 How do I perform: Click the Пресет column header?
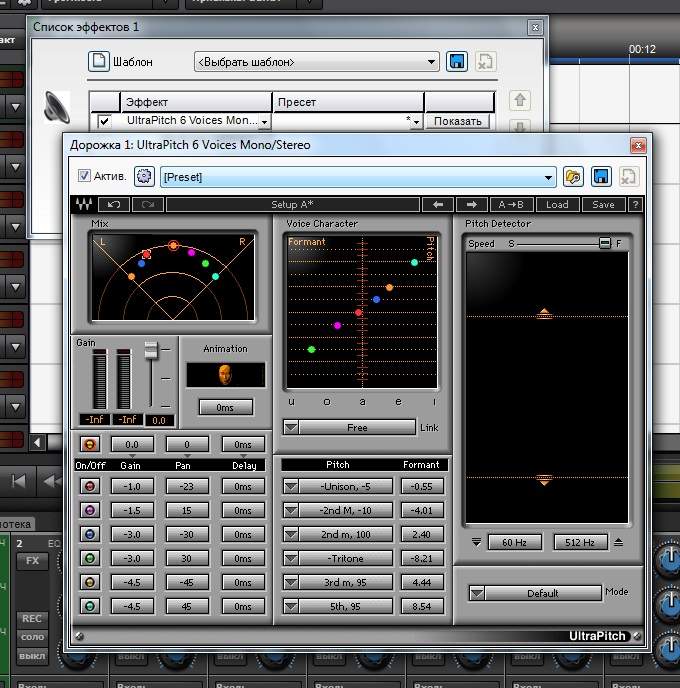tap(348, 102)
